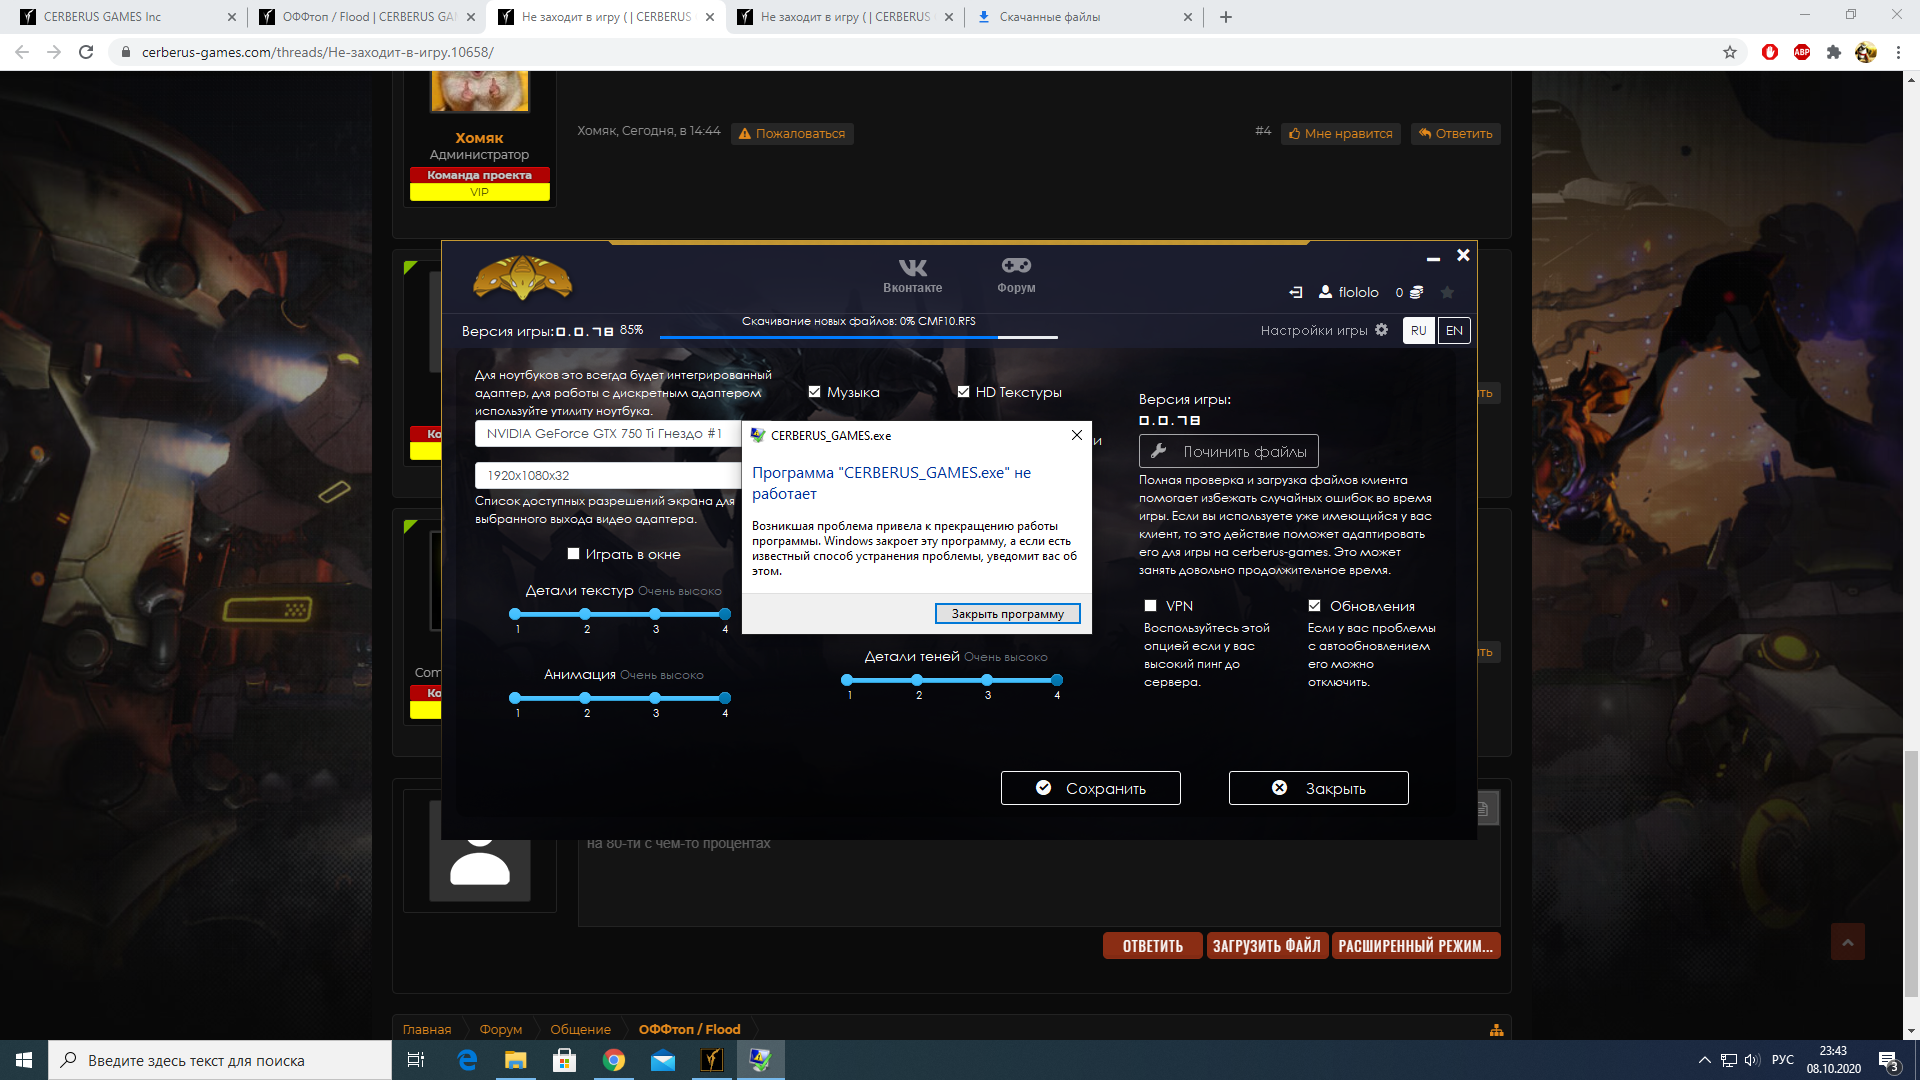Switch to the Скачанные файлы browser tab

(1048, 17)
